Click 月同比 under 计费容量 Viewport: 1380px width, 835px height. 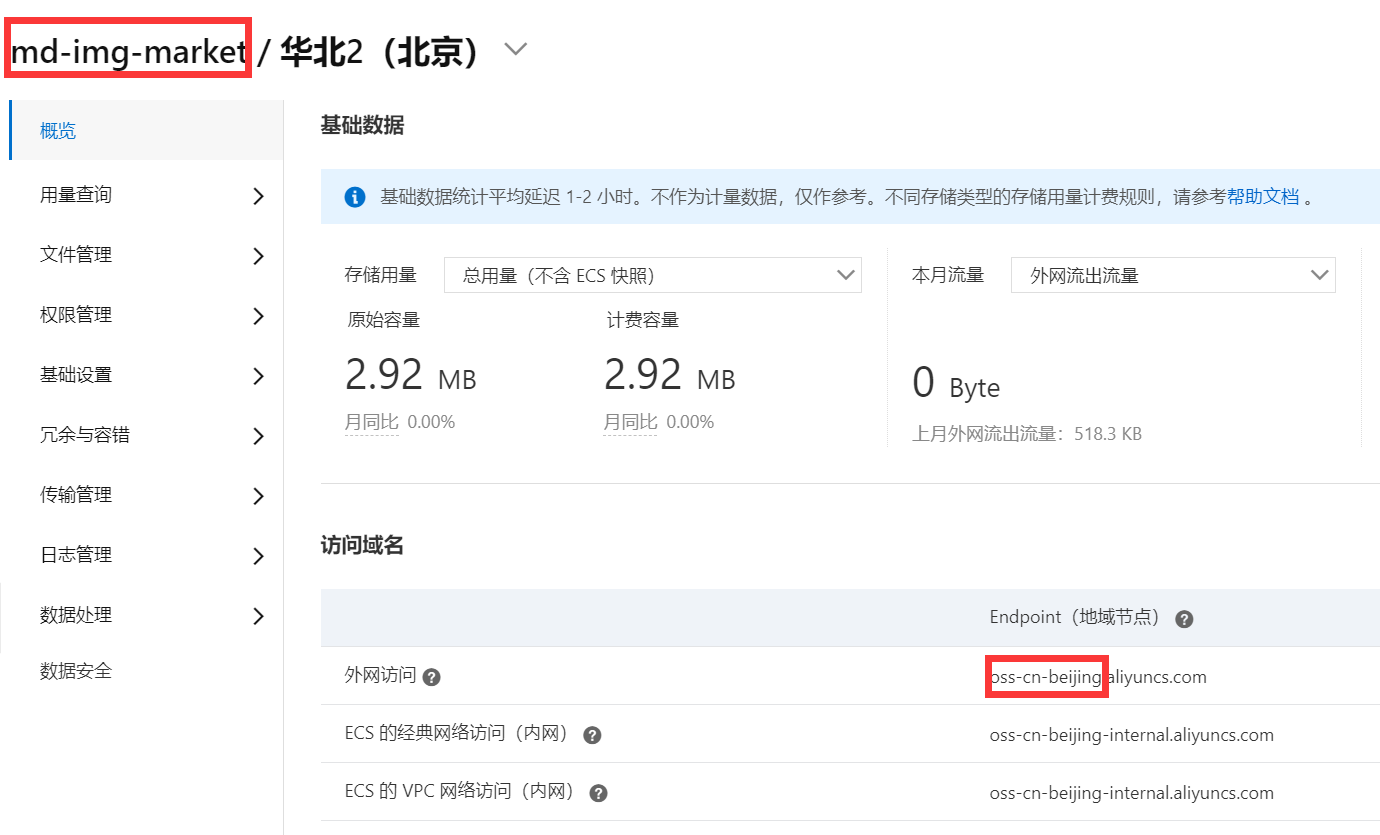(x=630, y=422)
